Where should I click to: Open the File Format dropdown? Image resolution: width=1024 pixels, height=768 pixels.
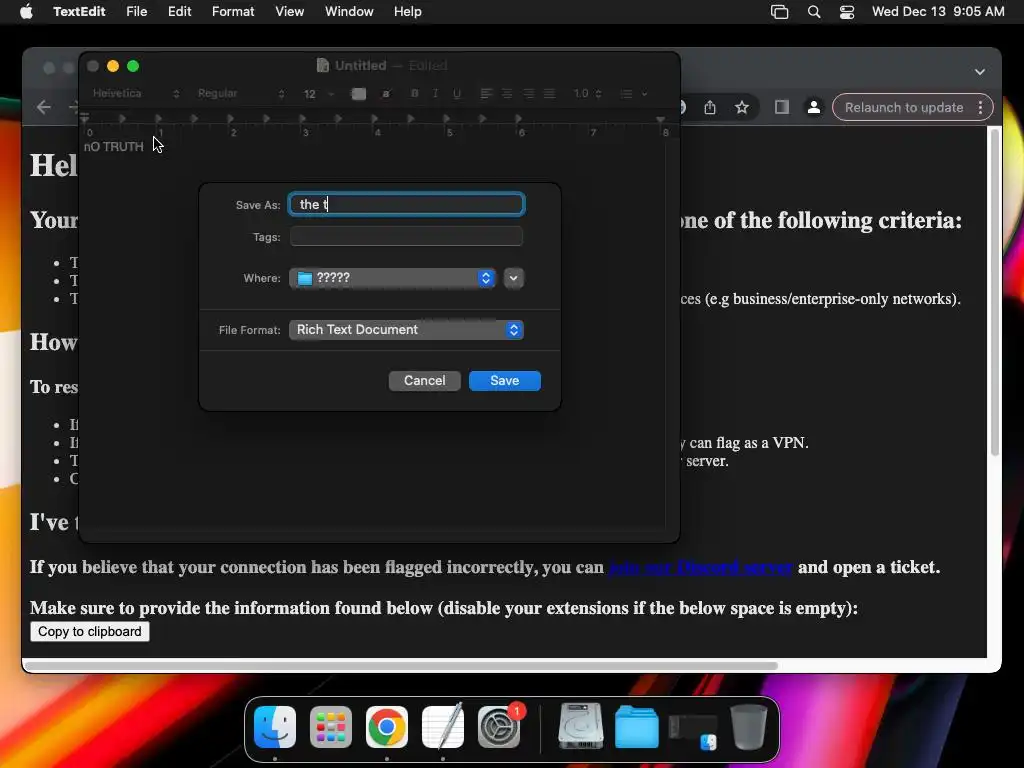point(406,330)
